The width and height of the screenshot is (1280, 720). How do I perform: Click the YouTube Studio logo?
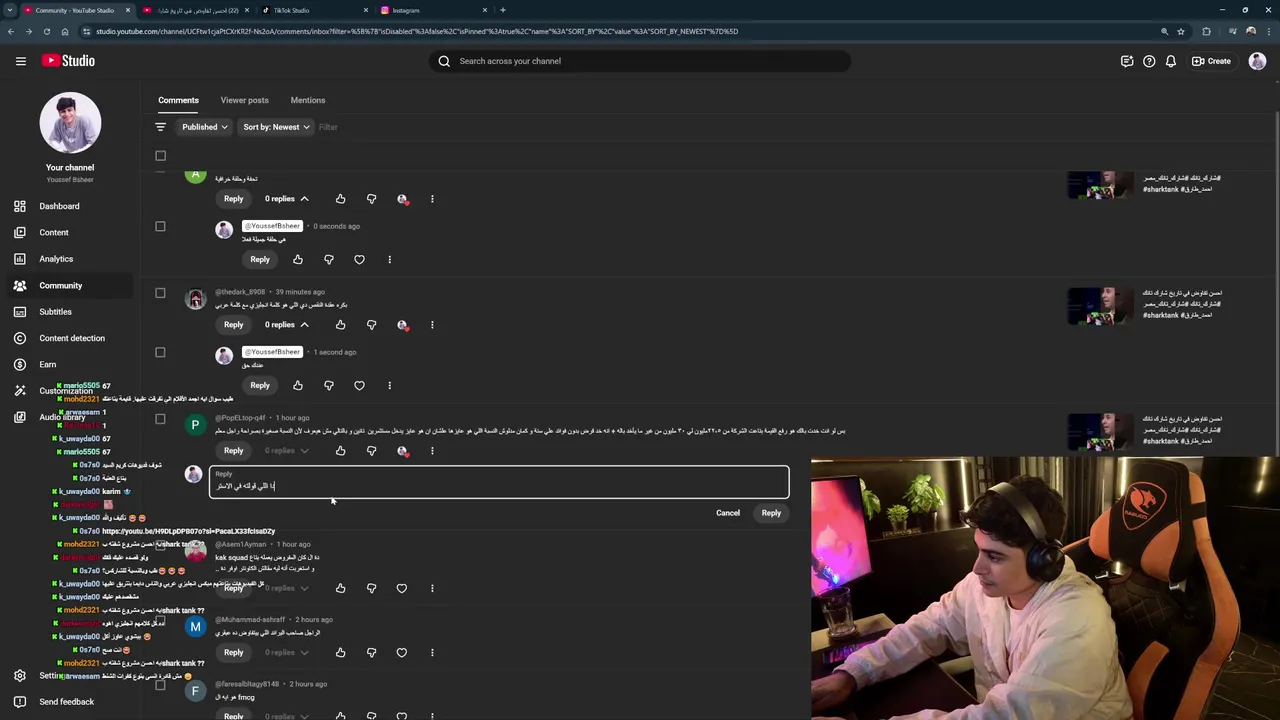point(68,61)
